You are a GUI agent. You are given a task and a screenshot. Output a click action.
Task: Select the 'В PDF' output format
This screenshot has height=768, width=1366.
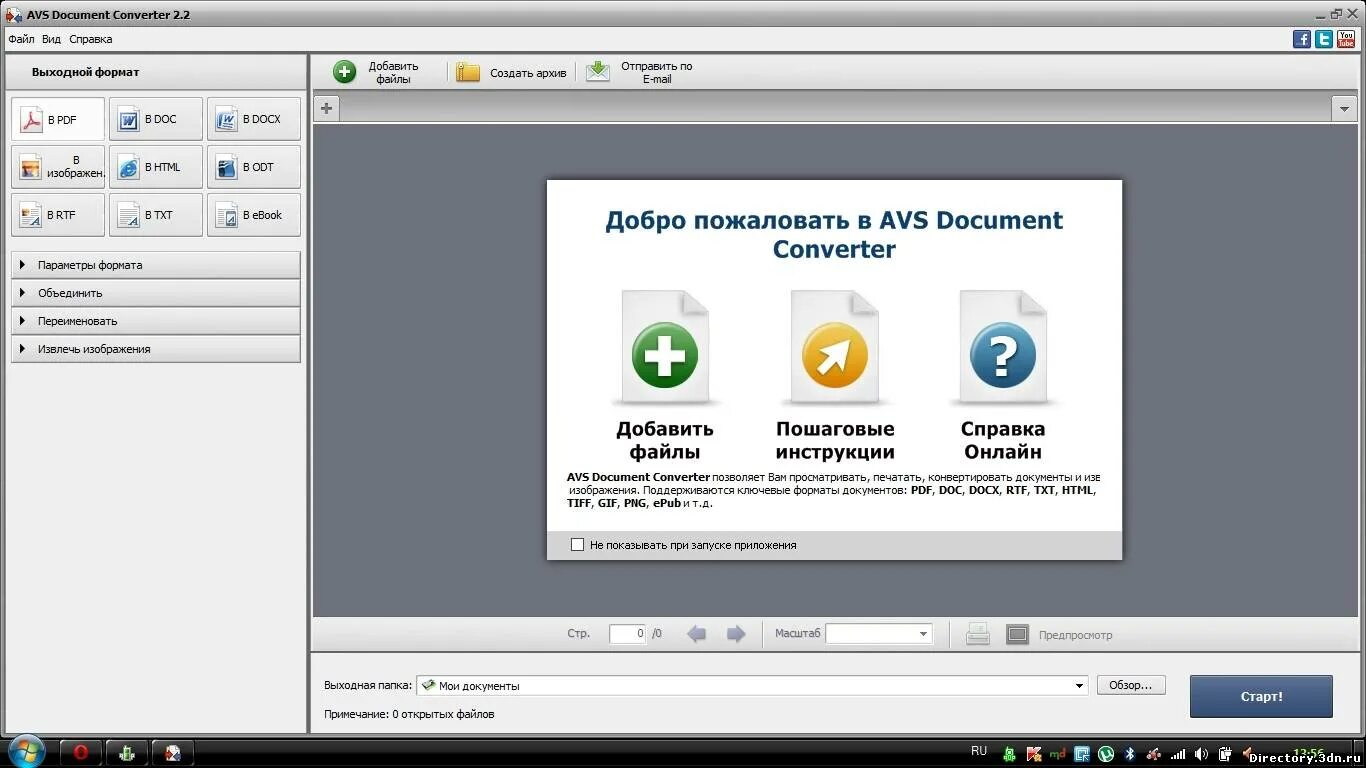(x=58, y=119)
